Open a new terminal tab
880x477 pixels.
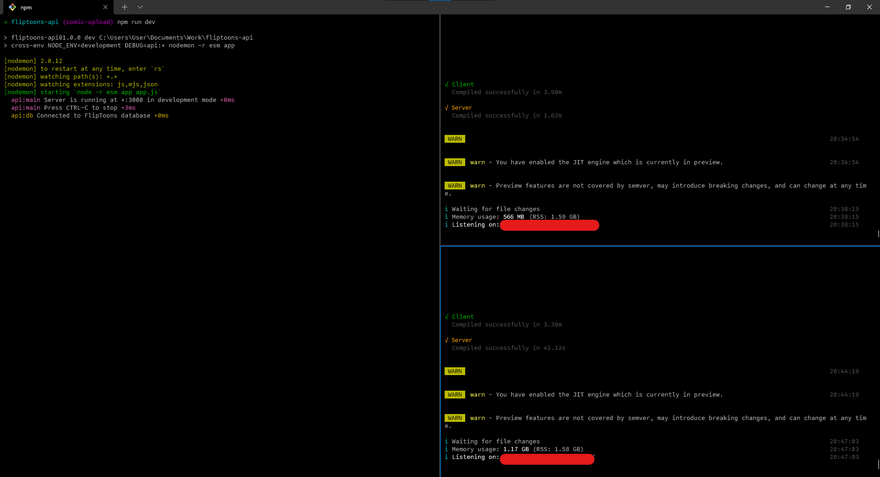(x=124, y=7)
